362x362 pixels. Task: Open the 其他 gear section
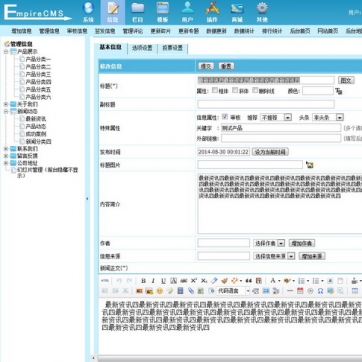[x=262, y=12]
